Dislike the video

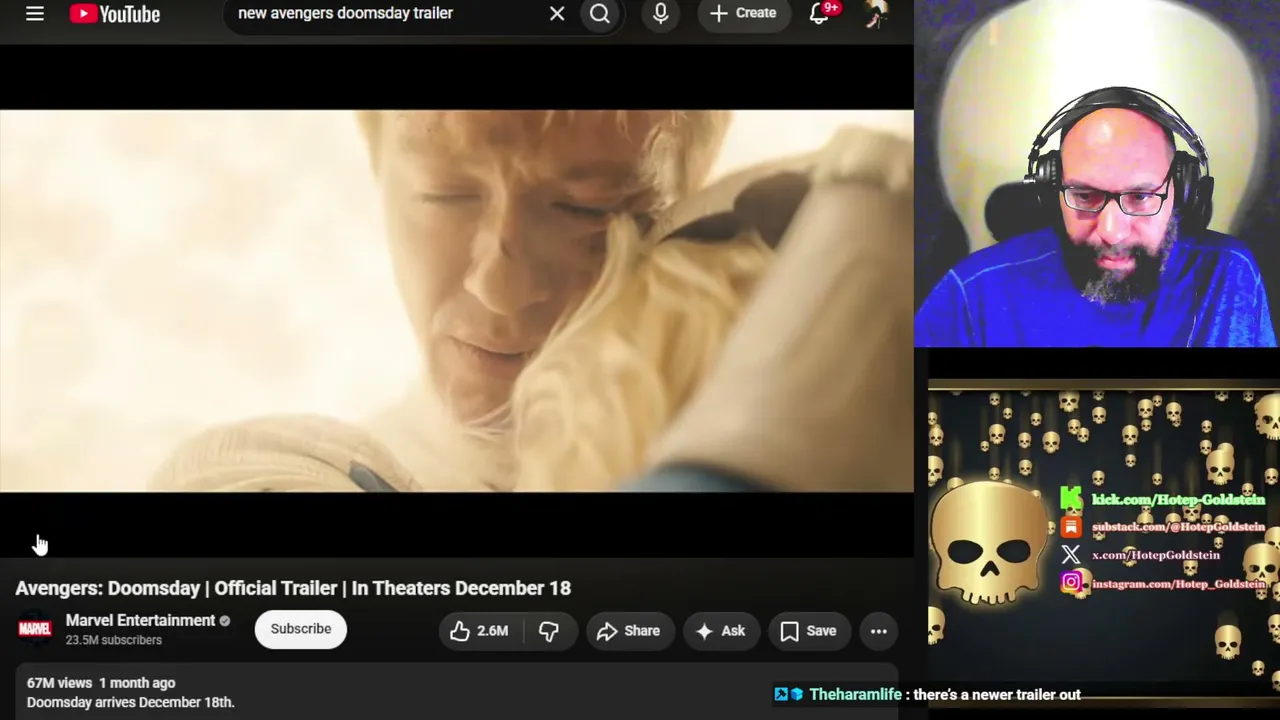pos(549,631)
